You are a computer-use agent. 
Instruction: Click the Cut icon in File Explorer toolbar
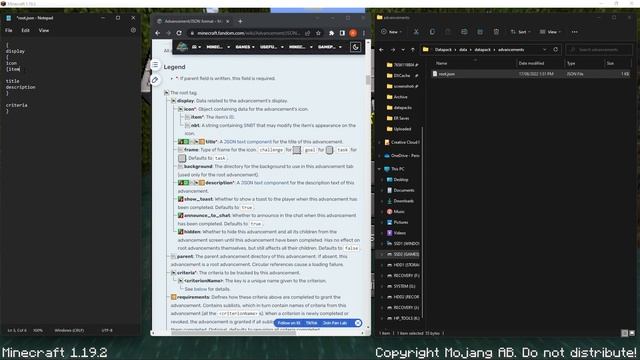coord(416,32)
